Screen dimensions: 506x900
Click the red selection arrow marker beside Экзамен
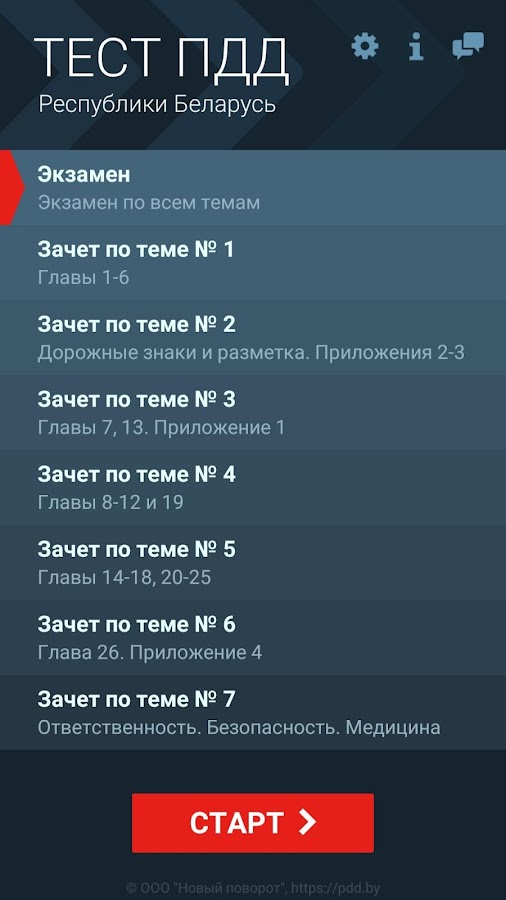tap(11, 188)
